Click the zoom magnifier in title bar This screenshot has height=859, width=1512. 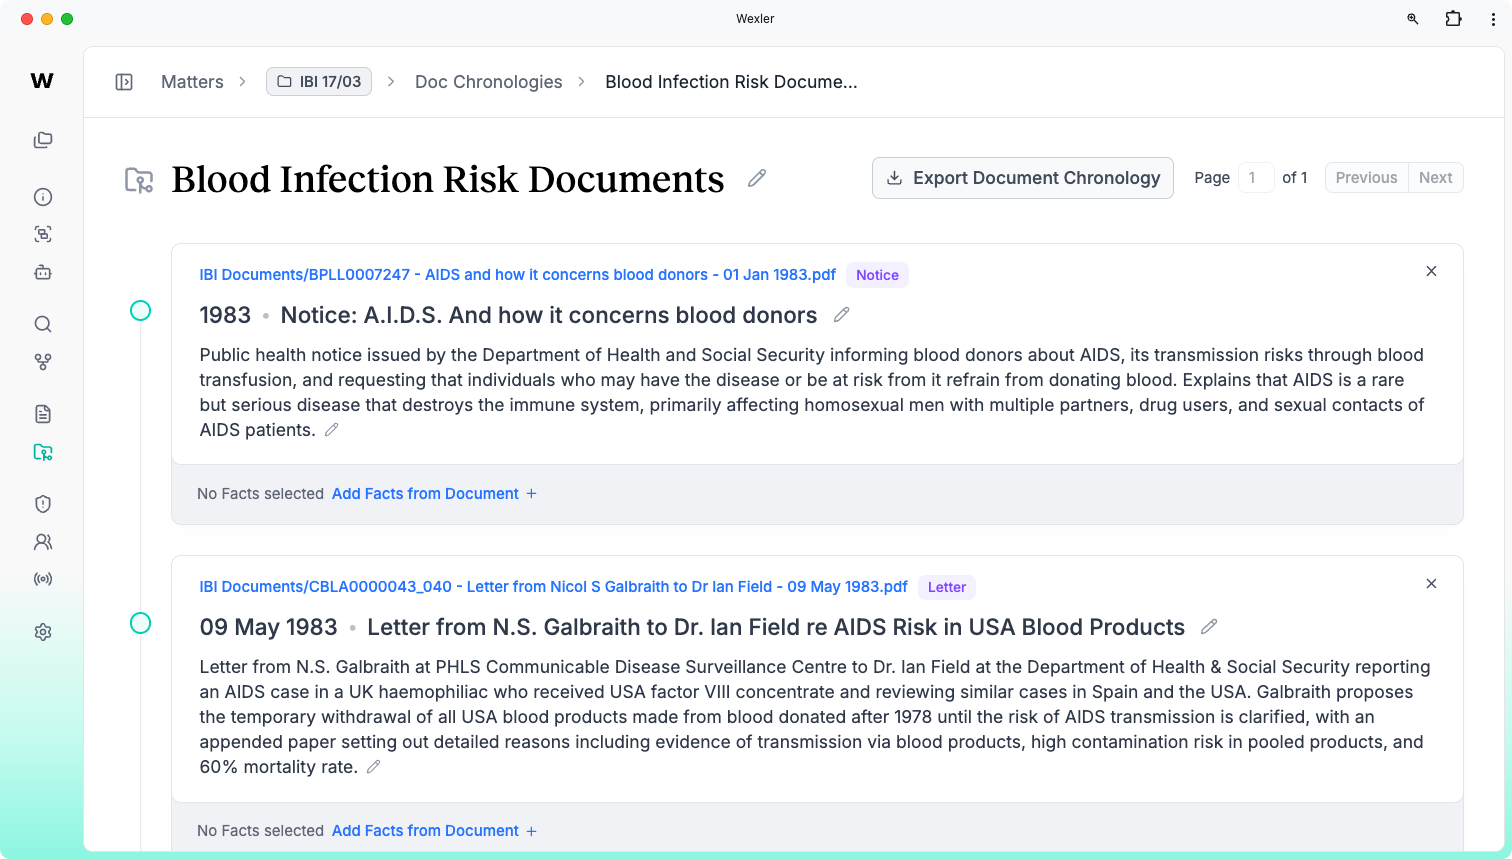click(1413, 19)
